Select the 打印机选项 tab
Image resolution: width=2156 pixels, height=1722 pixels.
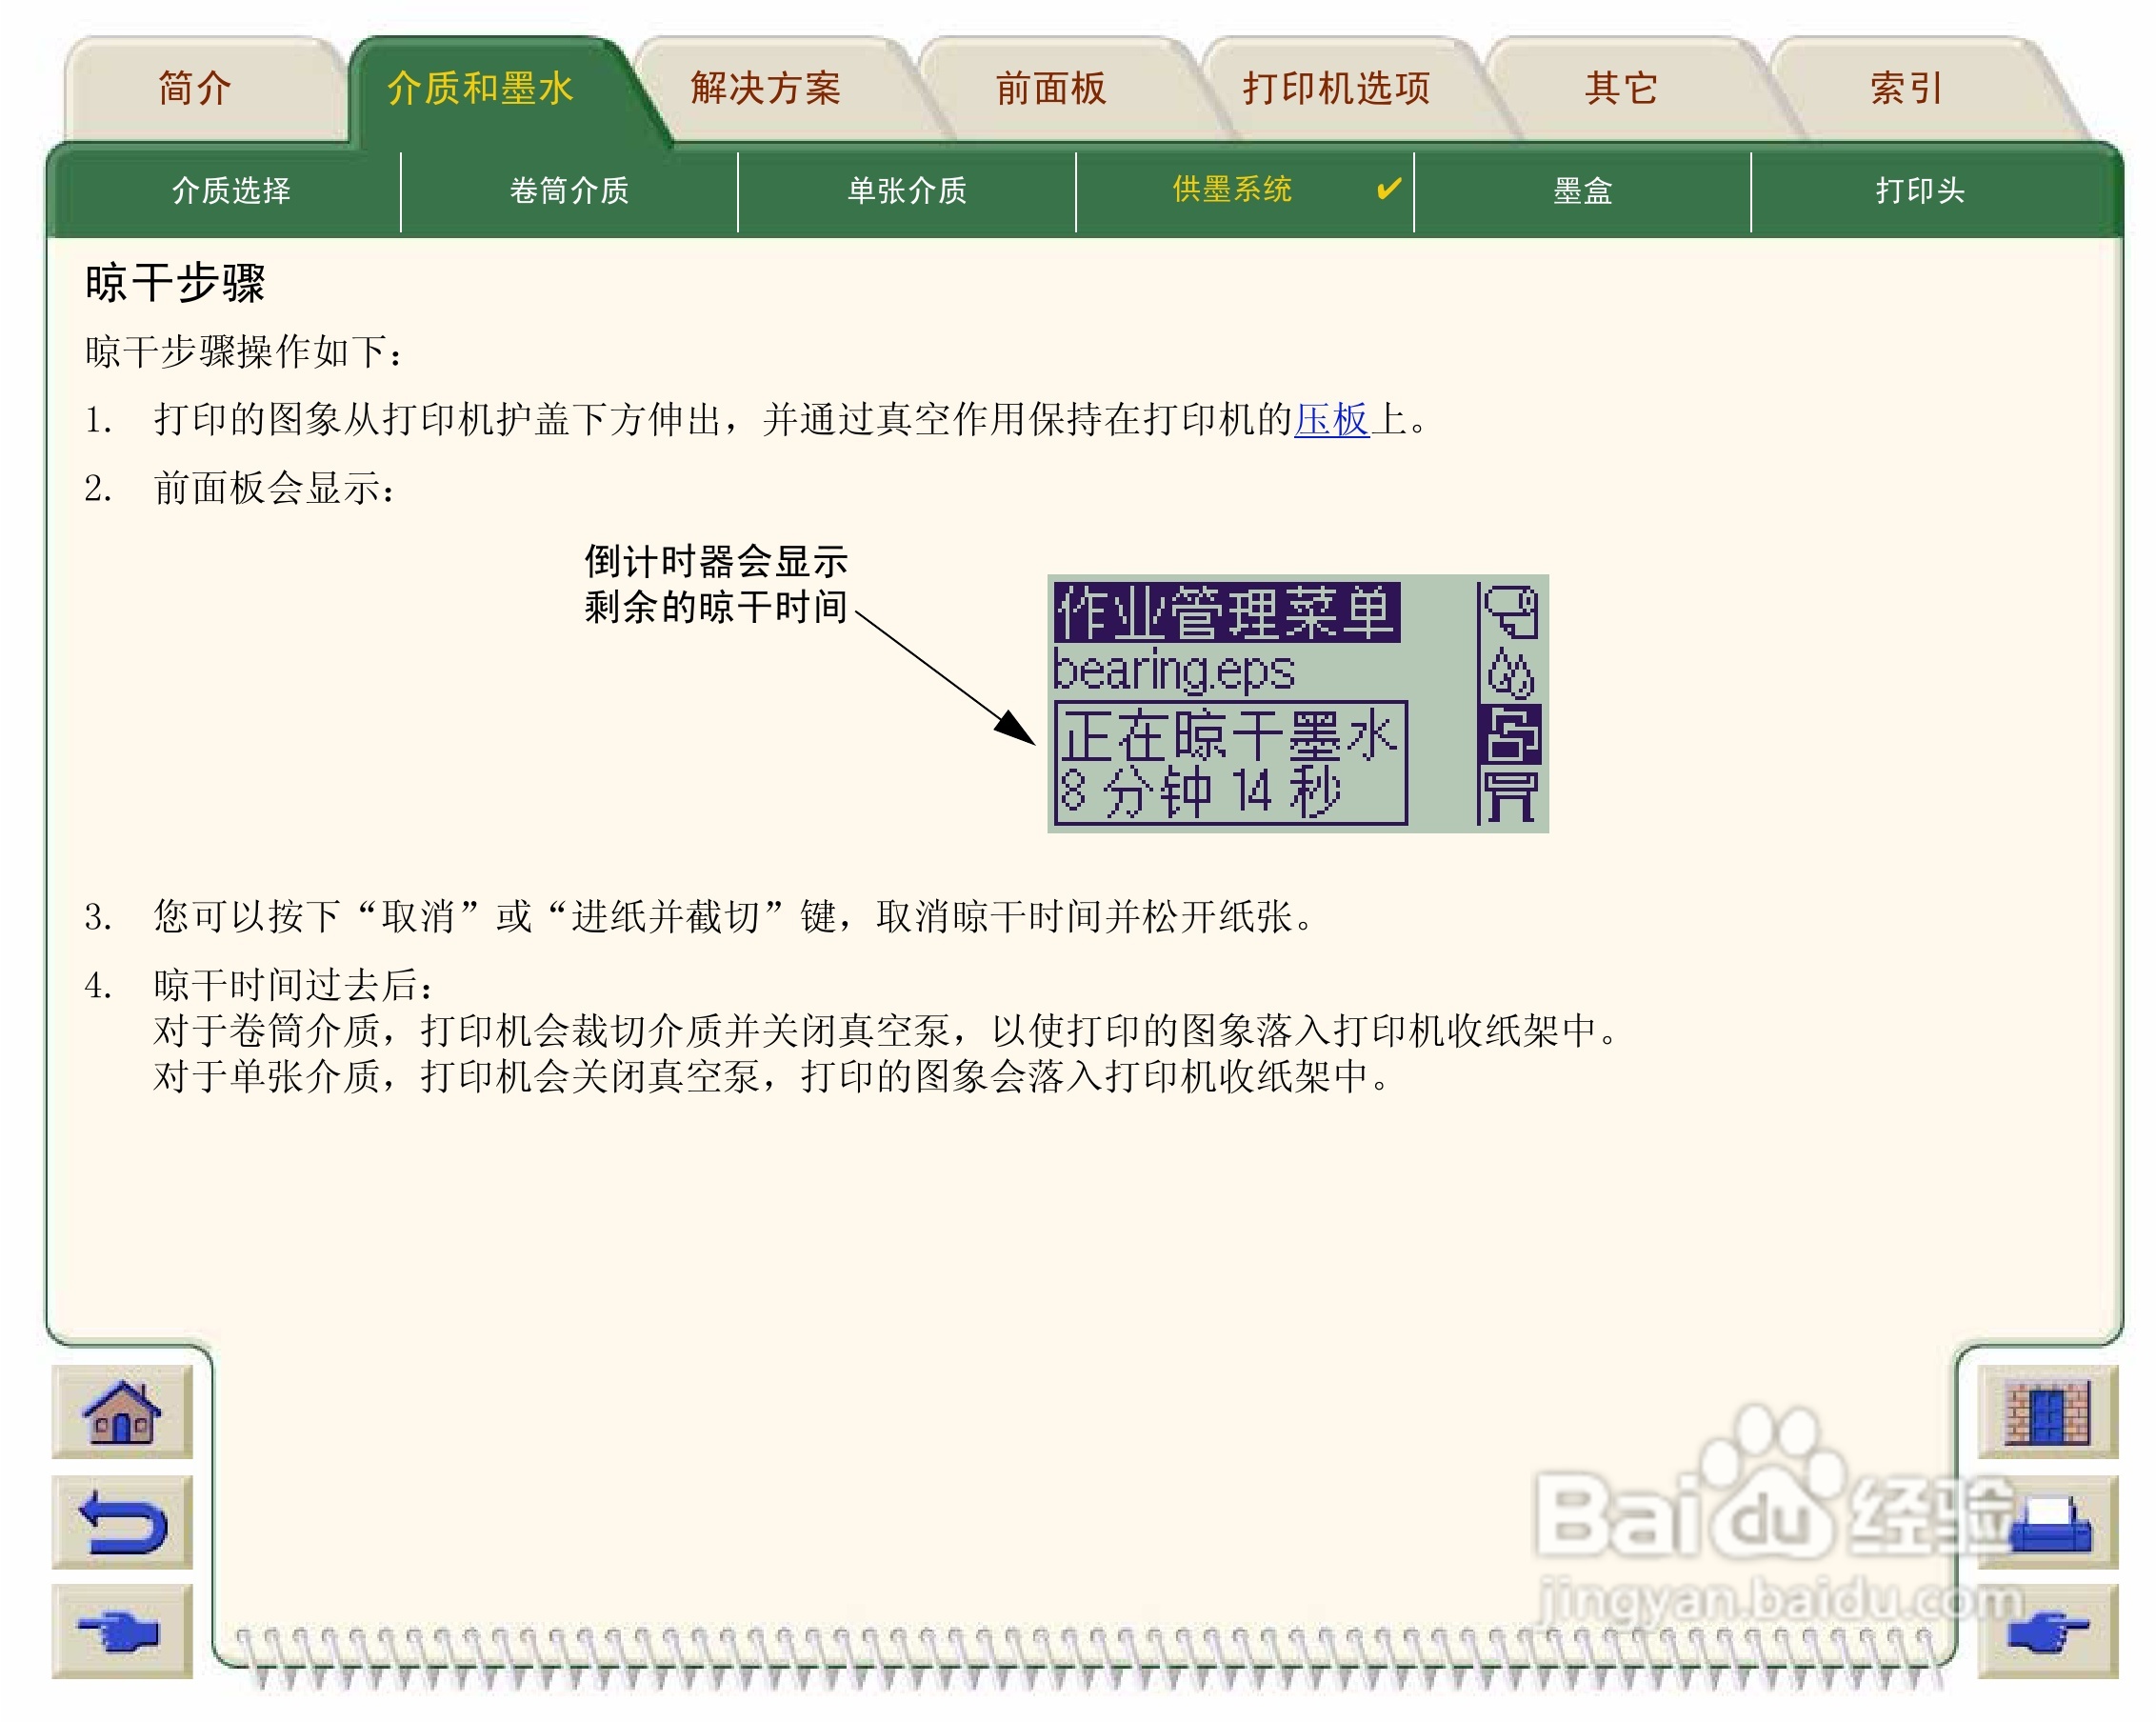click(x=1336, y=89)
